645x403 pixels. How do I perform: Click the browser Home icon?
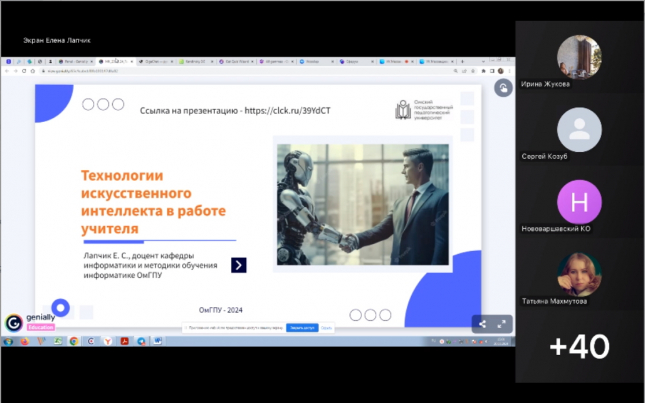[32, 71]
